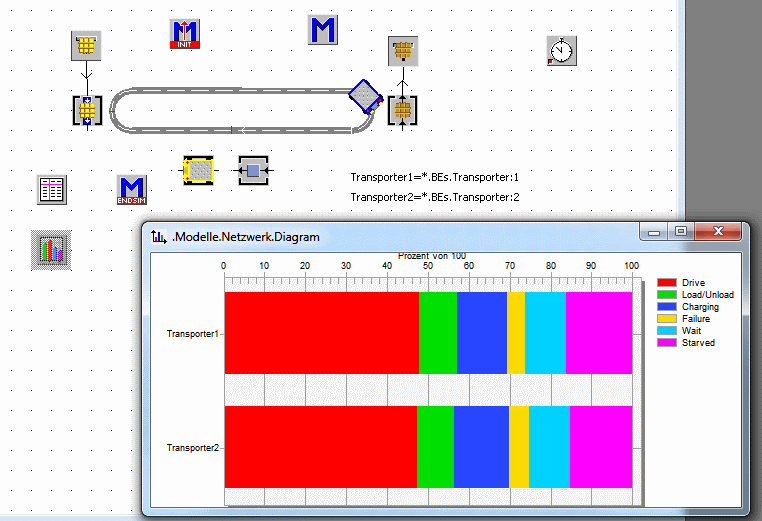Open the unlabeled blue Method object
Viewport: 762px width, 521px height.
coord(322,30)
